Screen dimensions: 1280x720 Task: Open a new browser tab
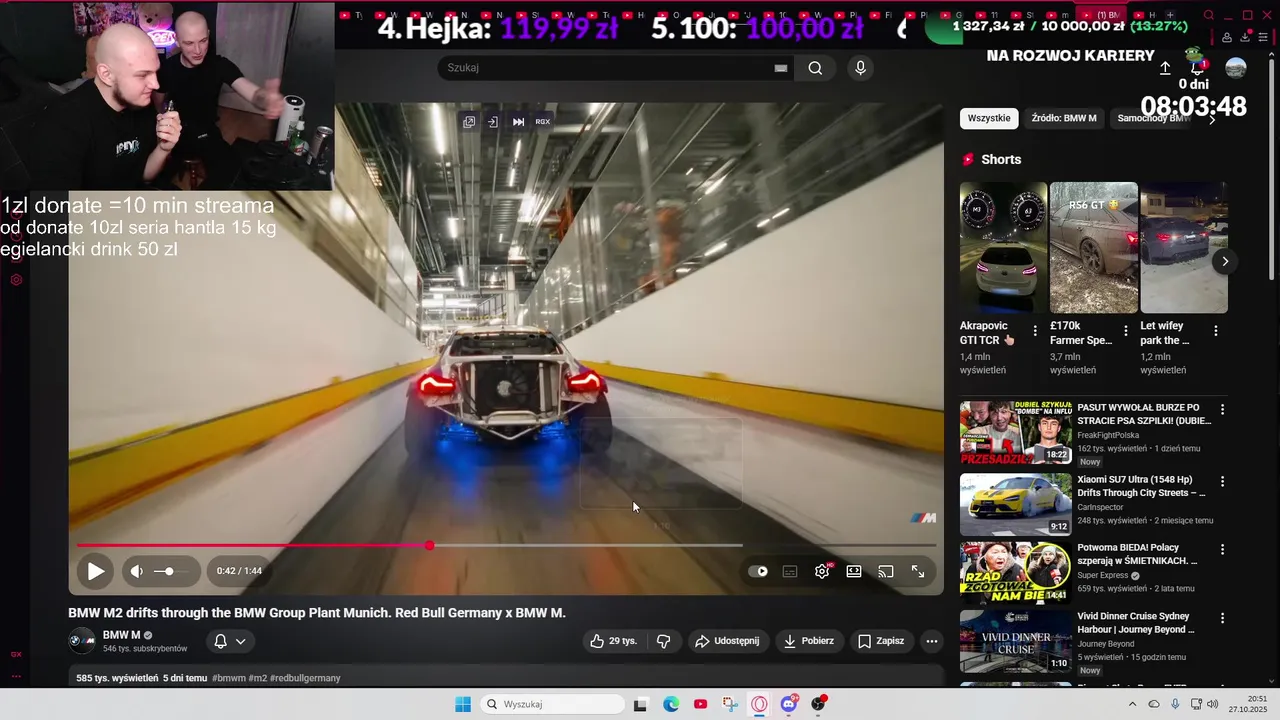click(1171, 15)
